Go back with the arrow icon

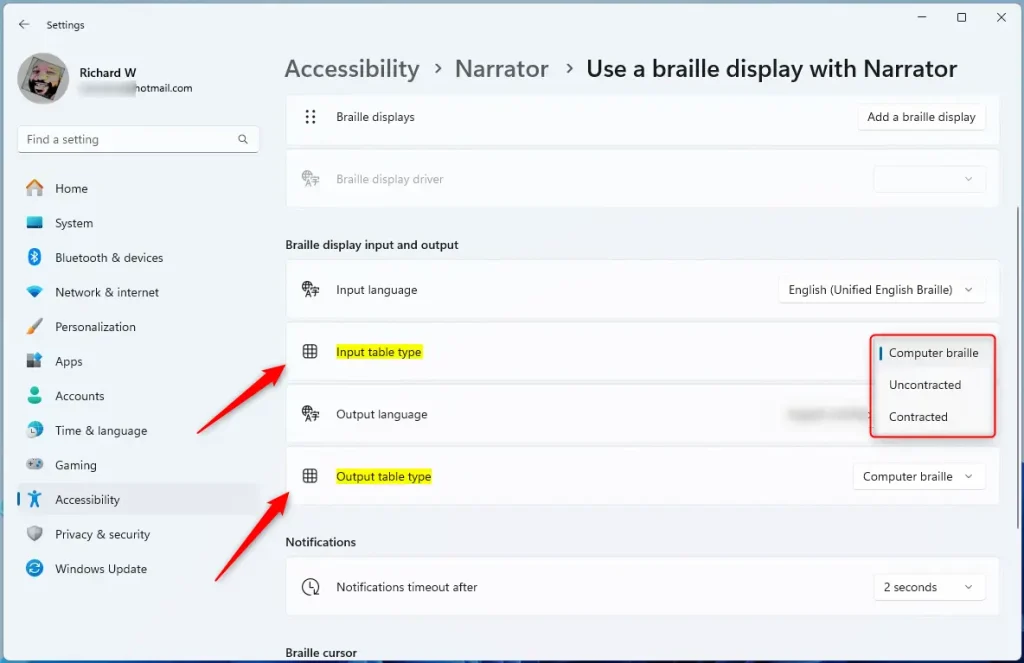(24, 24)
